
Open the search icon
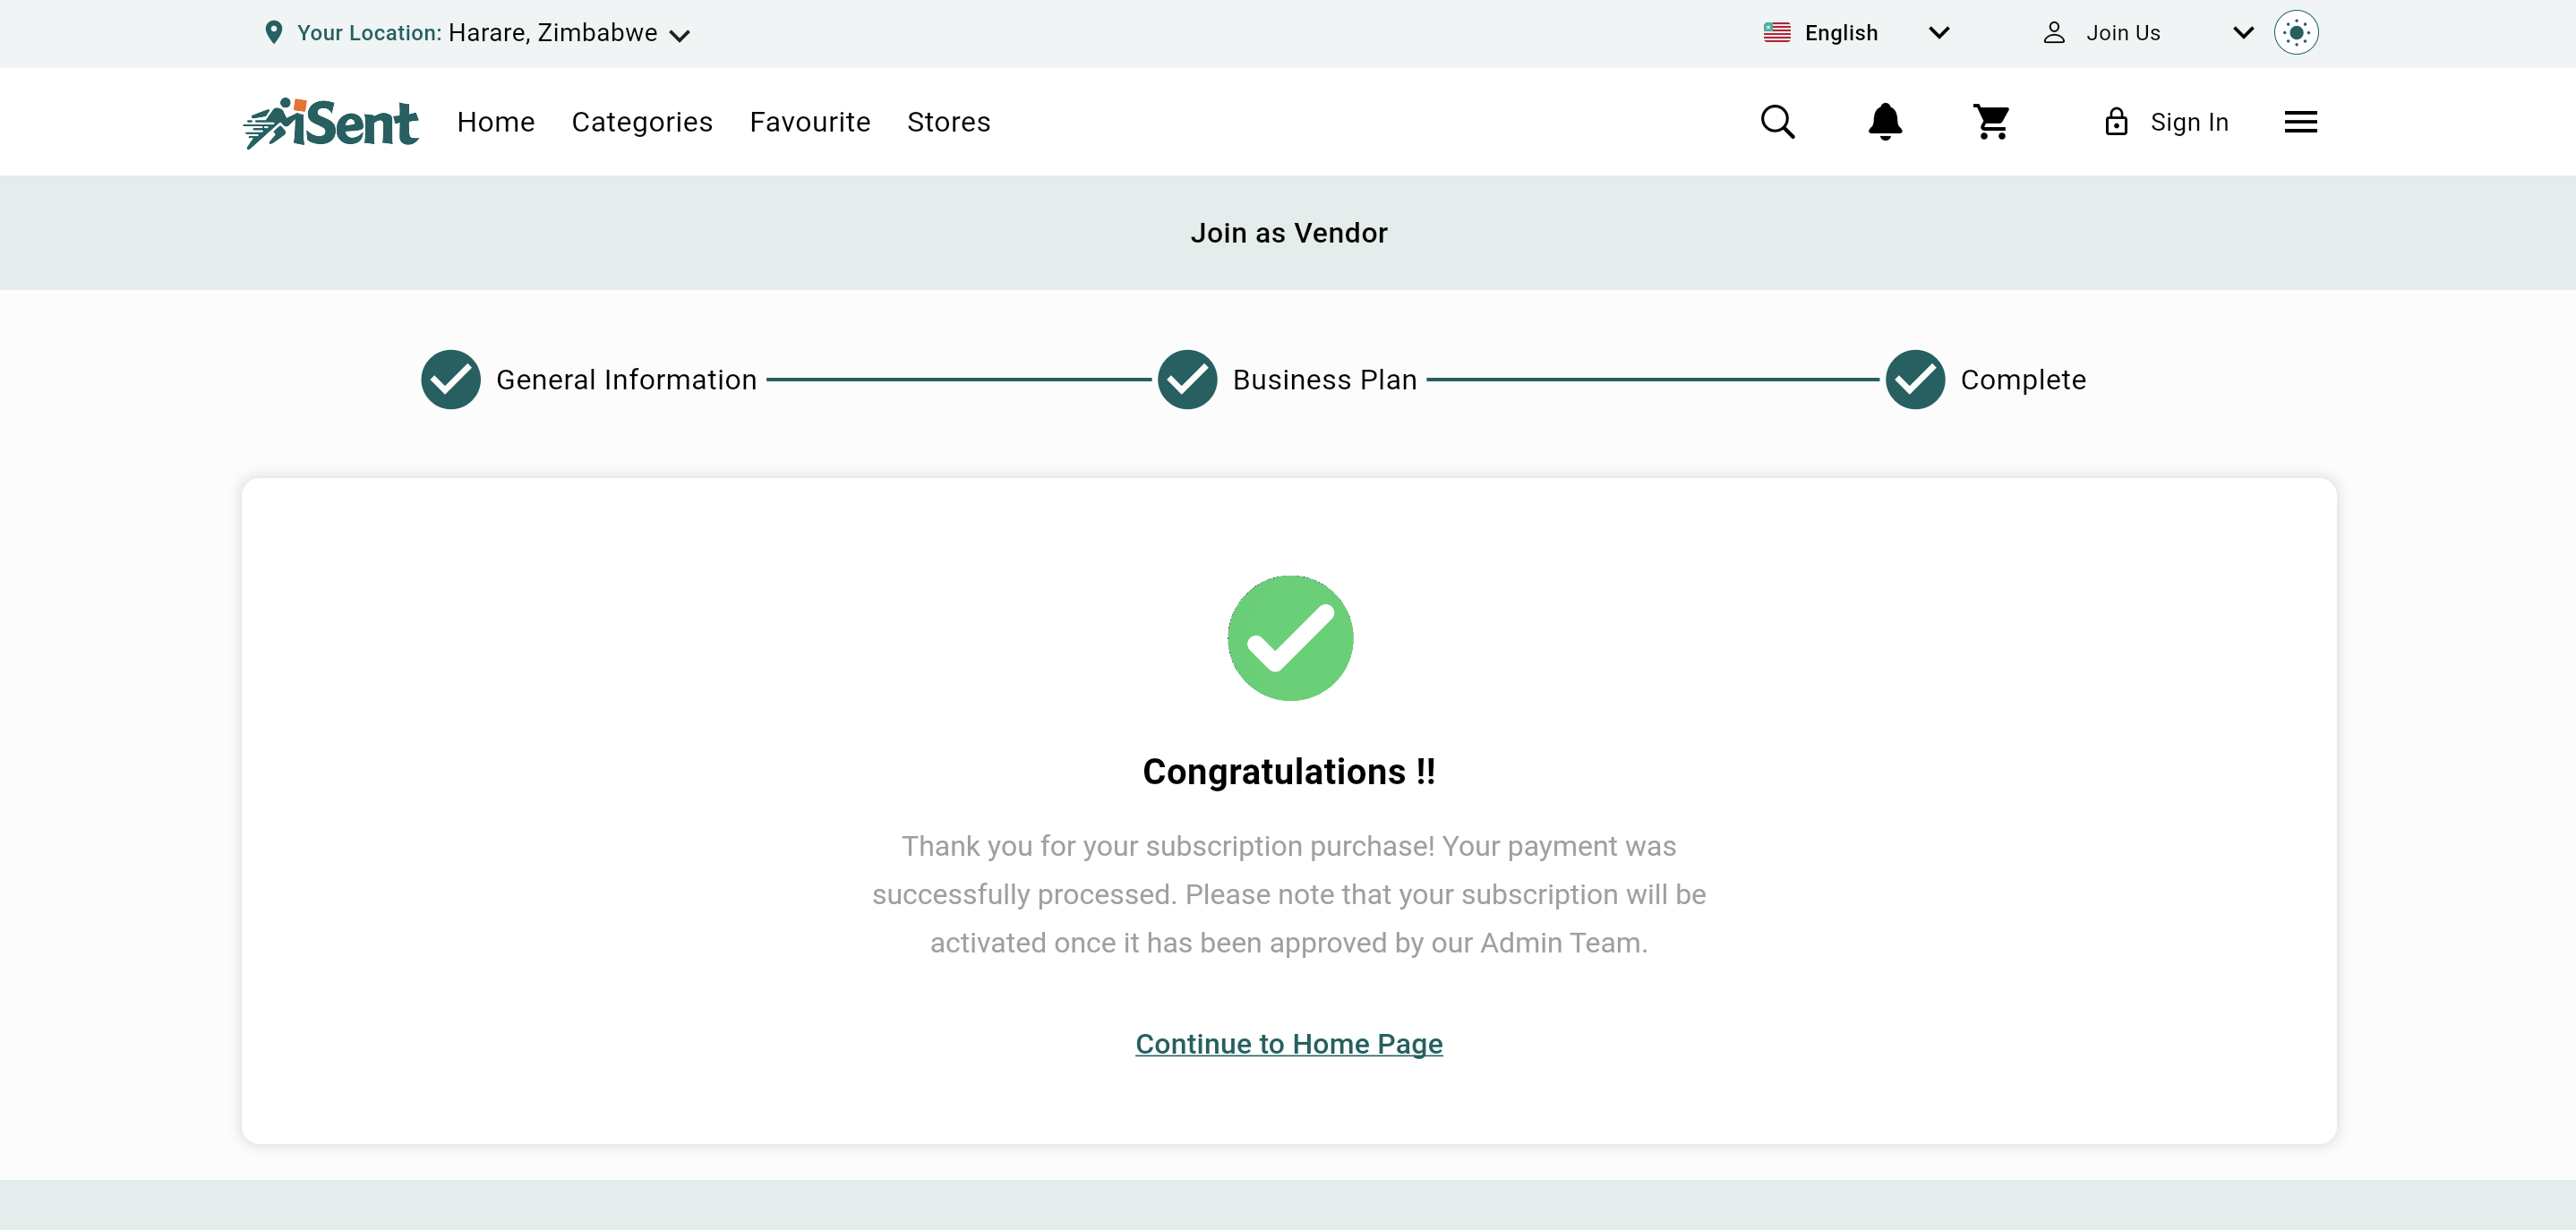click(1777, 122)
